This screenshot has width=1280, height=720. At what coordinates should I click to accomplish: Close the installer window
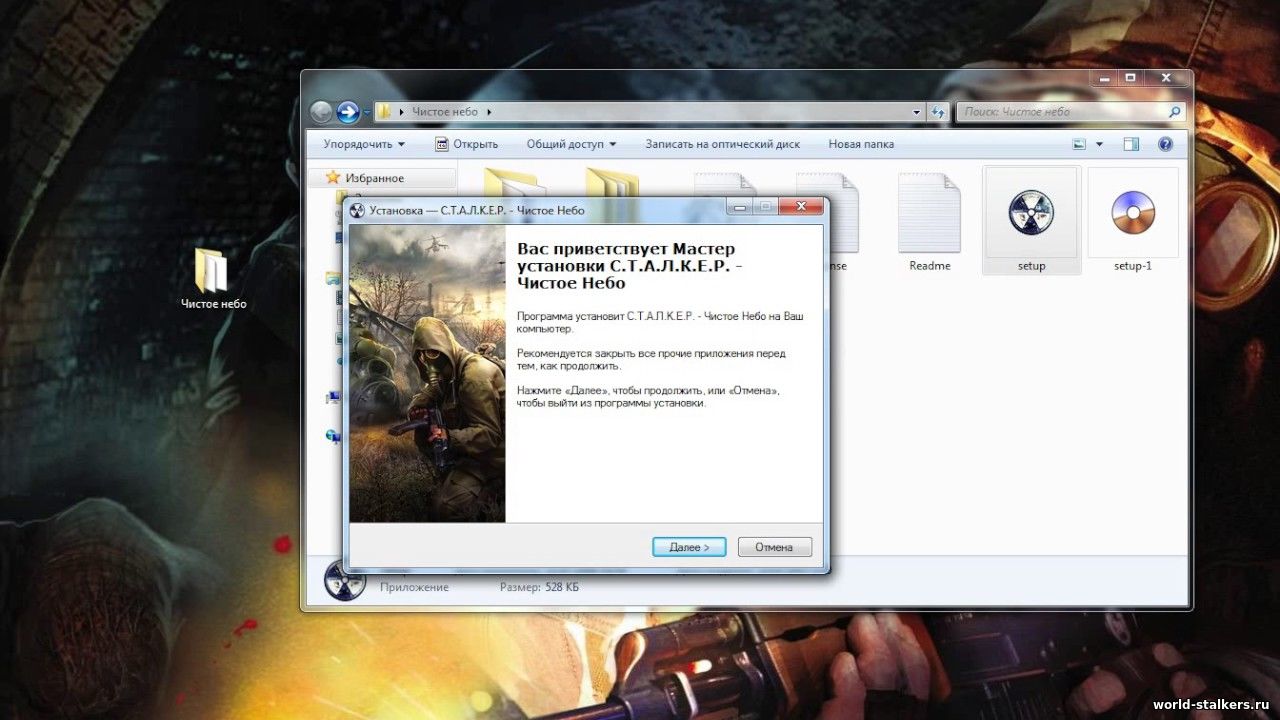coord(800,207)
